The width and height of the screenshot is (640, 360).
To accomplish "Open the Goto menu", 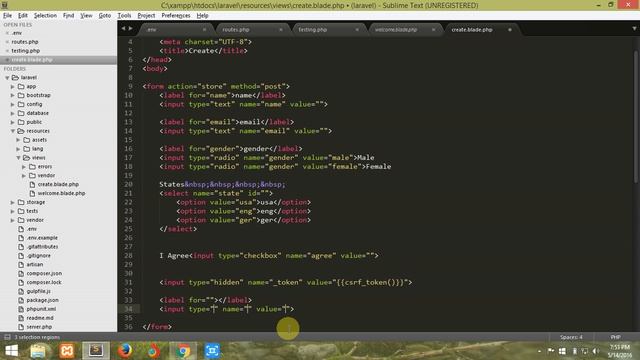I will tap(105, 16).
